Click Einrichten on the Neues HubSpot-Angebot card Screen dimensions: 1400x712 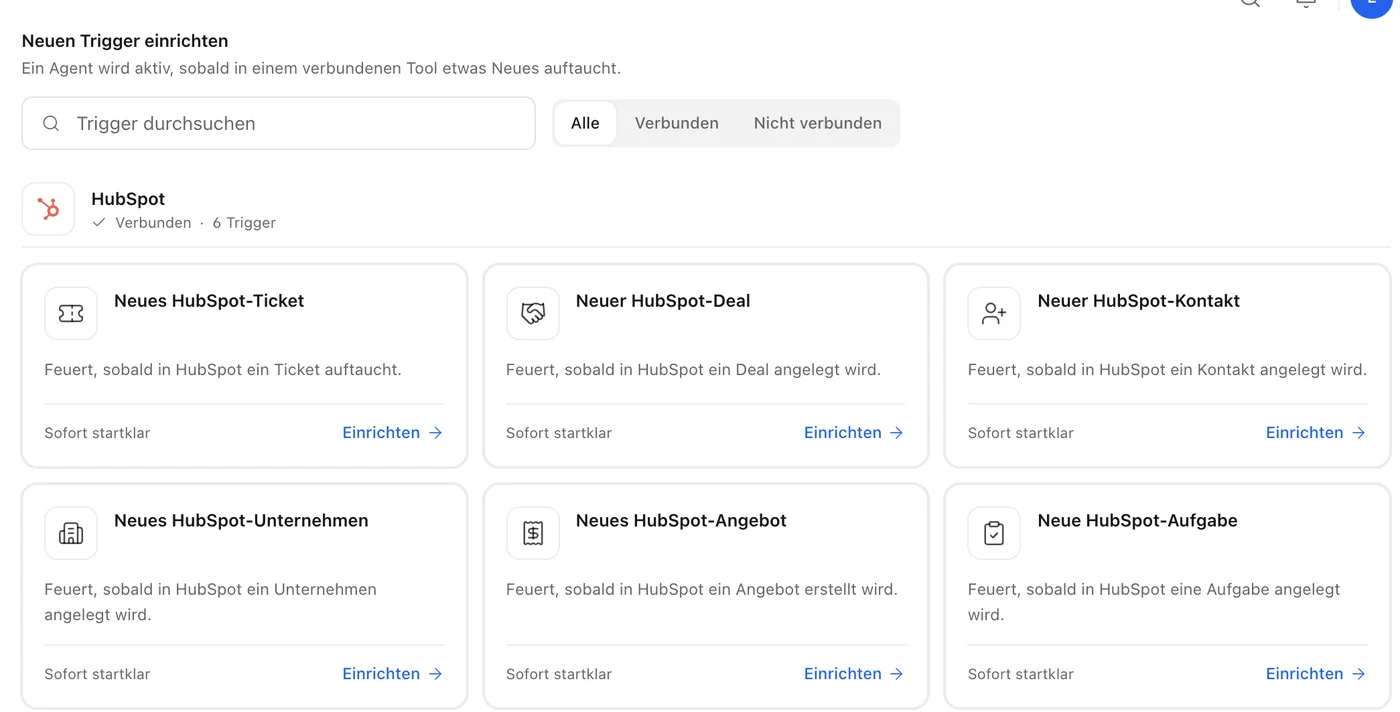pos(854,674)
